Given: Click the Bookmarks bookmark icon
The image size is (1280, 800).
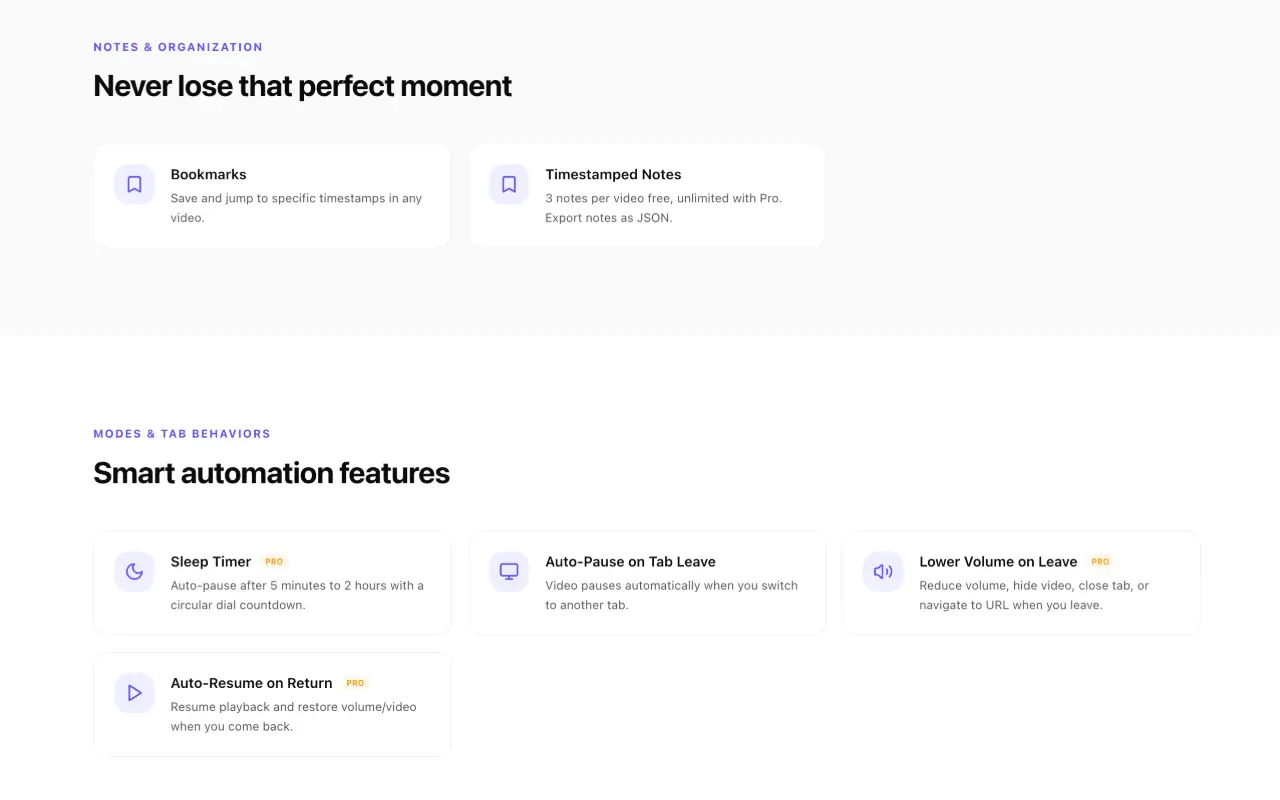Looking at the screenshot, I should coord(134,184).
